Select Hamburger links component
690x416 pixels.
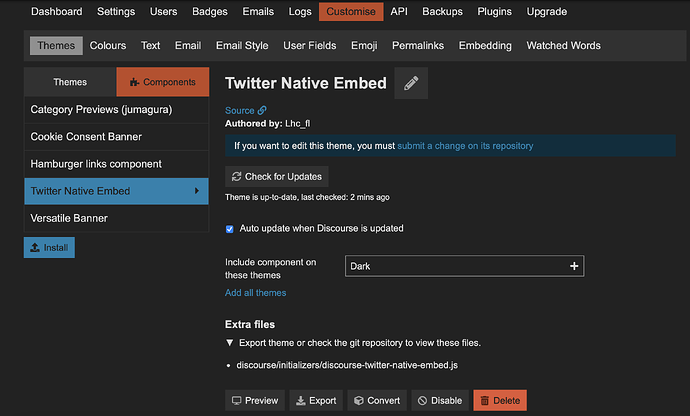point(116,164)
